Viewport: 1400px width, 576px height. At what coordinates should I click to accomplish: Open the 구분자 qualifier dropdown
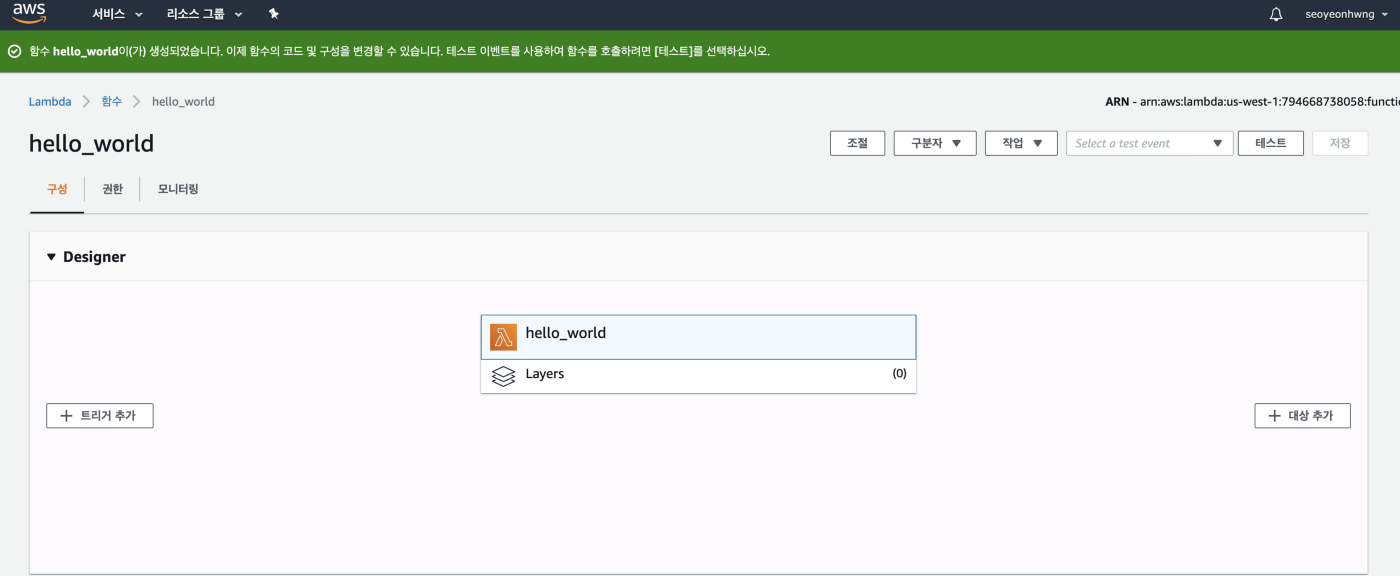[x=935, y=143]
